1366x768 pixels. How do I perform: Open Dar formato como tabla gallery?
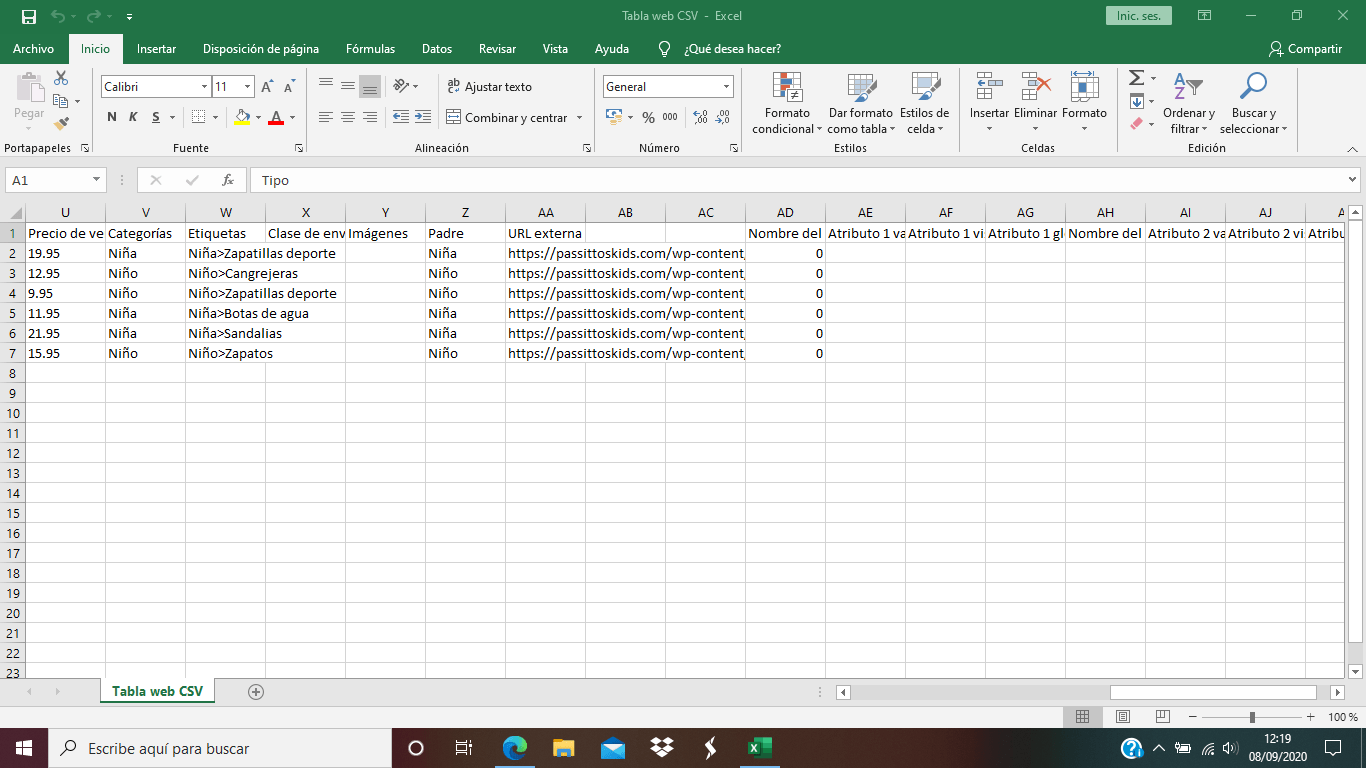tap(860, 103)
